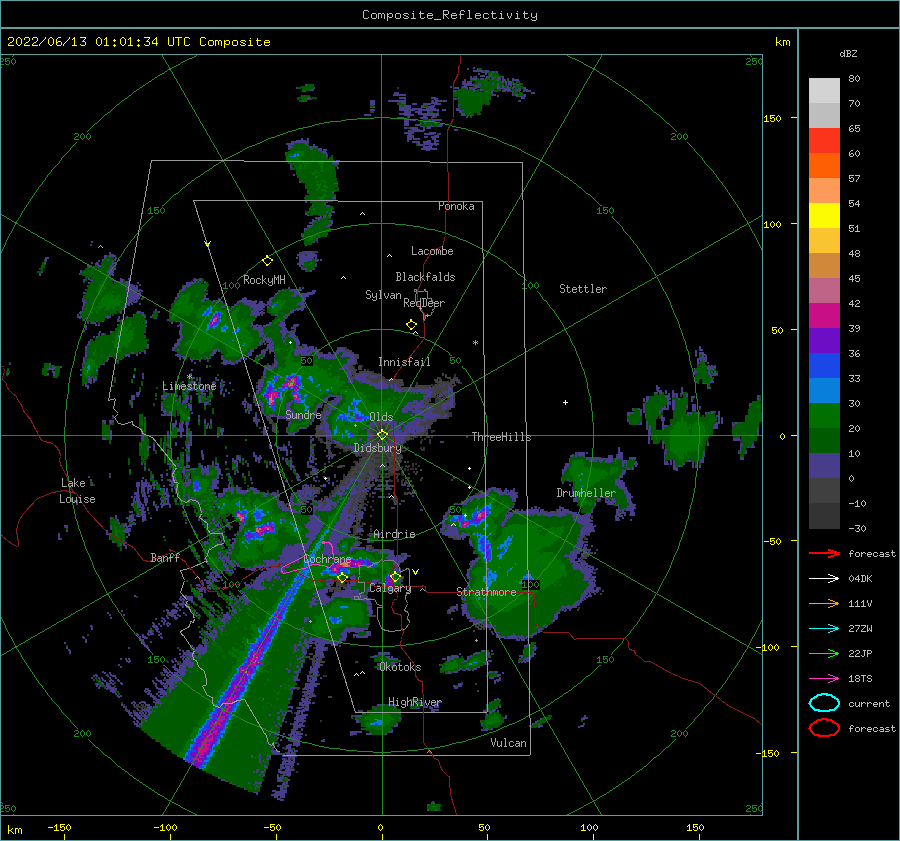Screen dimensions: 900x841
Task: Select the orange 111V arrow legend entry
Action: point(824,603)
